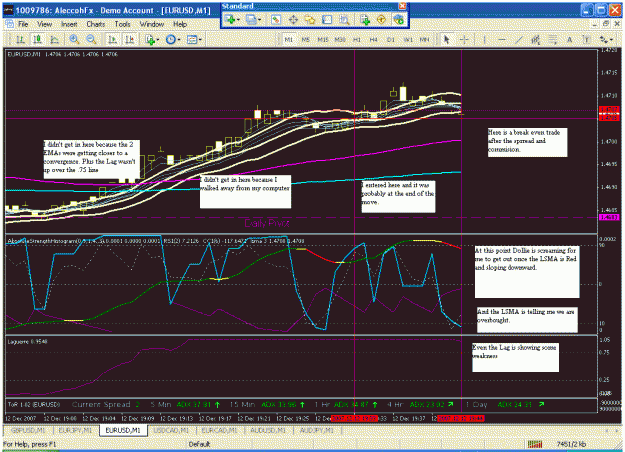Launch MetaEditor from the yellow diamond icon

(x=381, y=19)
